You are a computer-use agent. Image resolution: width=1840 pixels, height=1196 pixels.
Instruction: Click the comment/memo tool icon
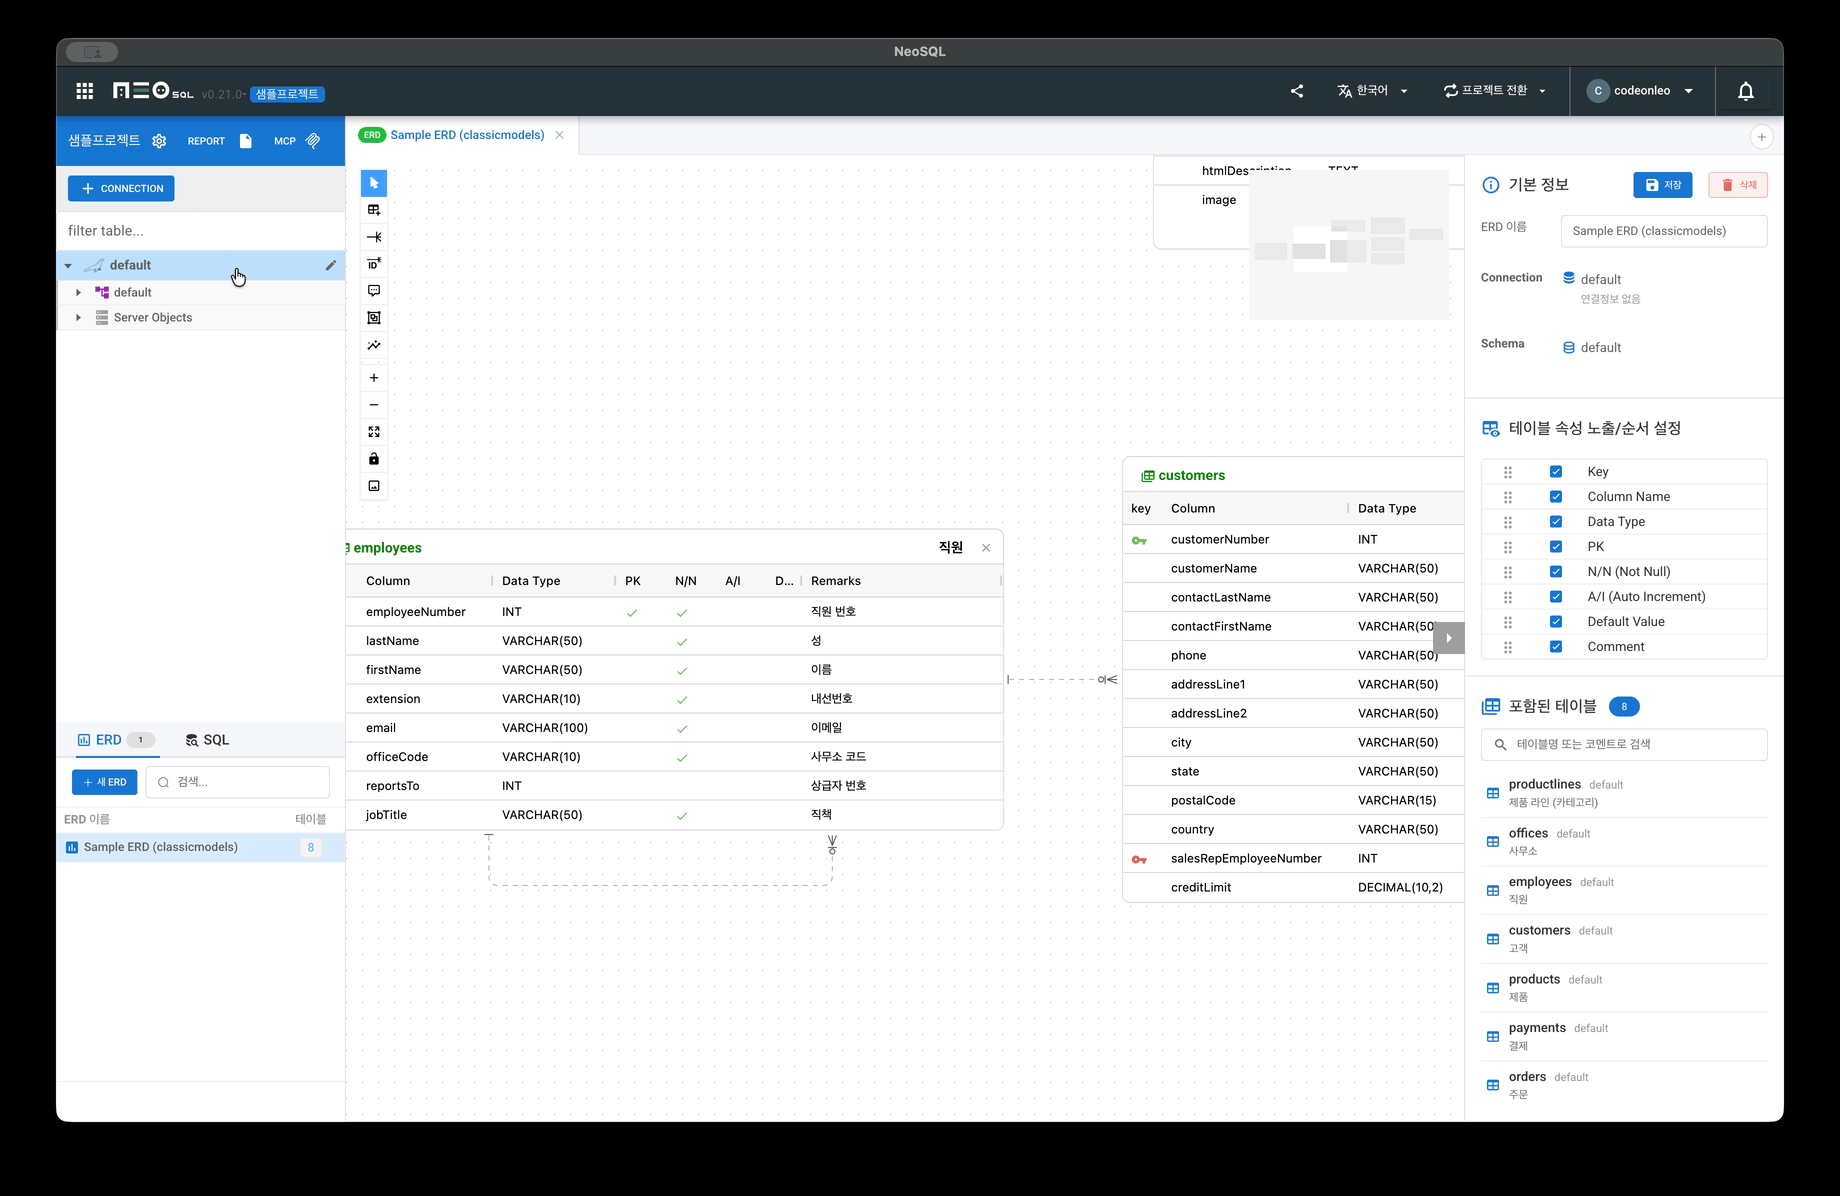(374, 291)
